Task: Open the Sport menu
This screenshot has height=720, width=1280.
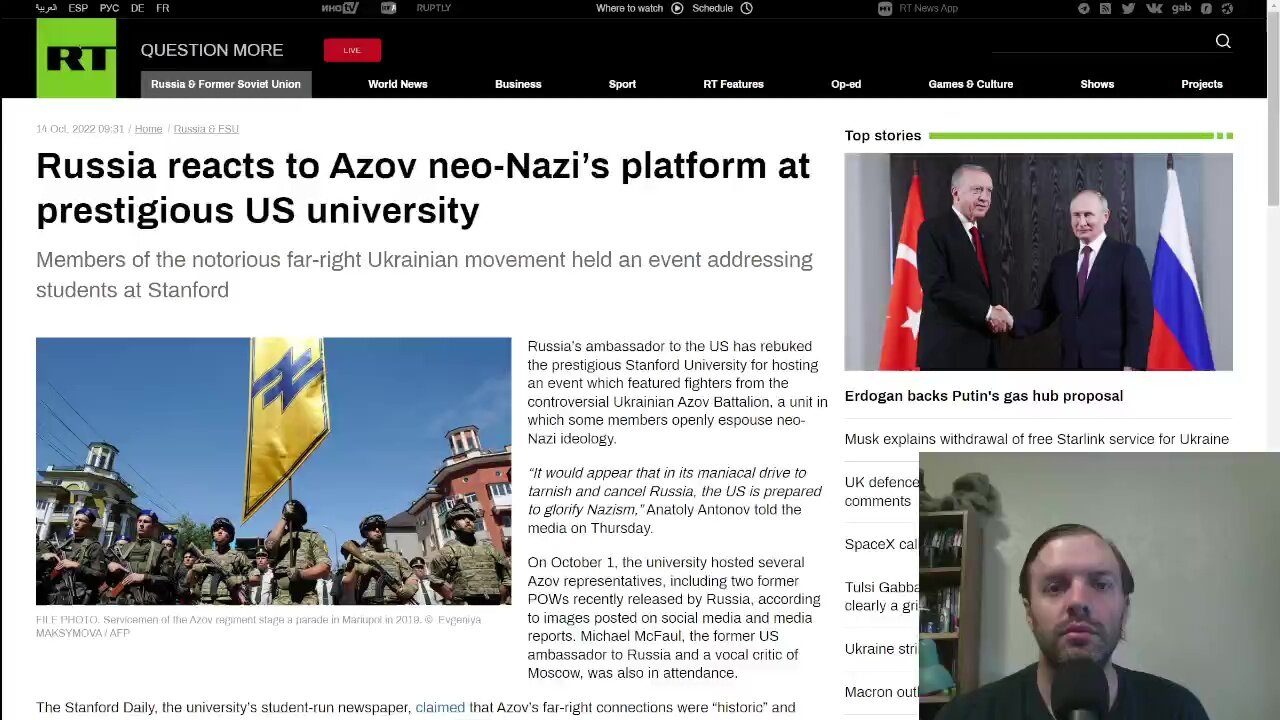Action: 622,84
